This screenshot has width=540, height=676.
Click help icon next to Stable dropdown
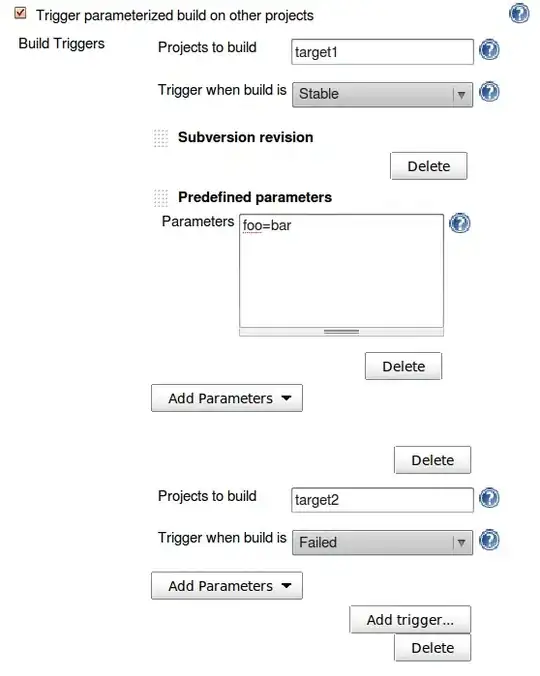coord(489,92)
